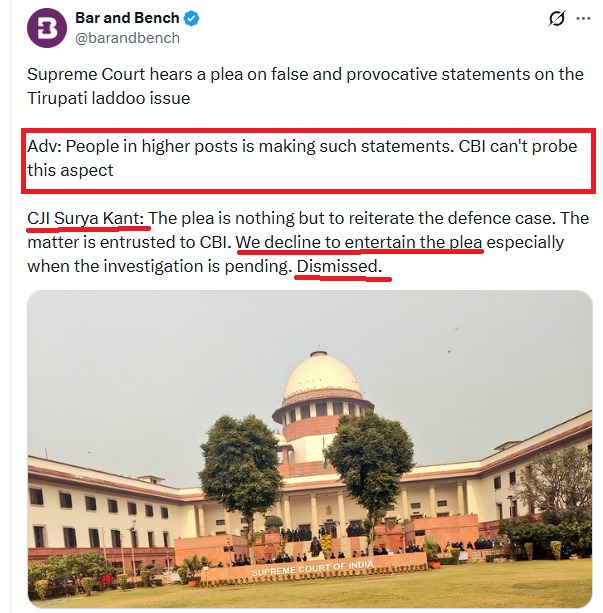Viewport: 603px width, 613px height.
Task: Click the 'Tirupati laddoo issue' text line
Action: coord(109,98)
